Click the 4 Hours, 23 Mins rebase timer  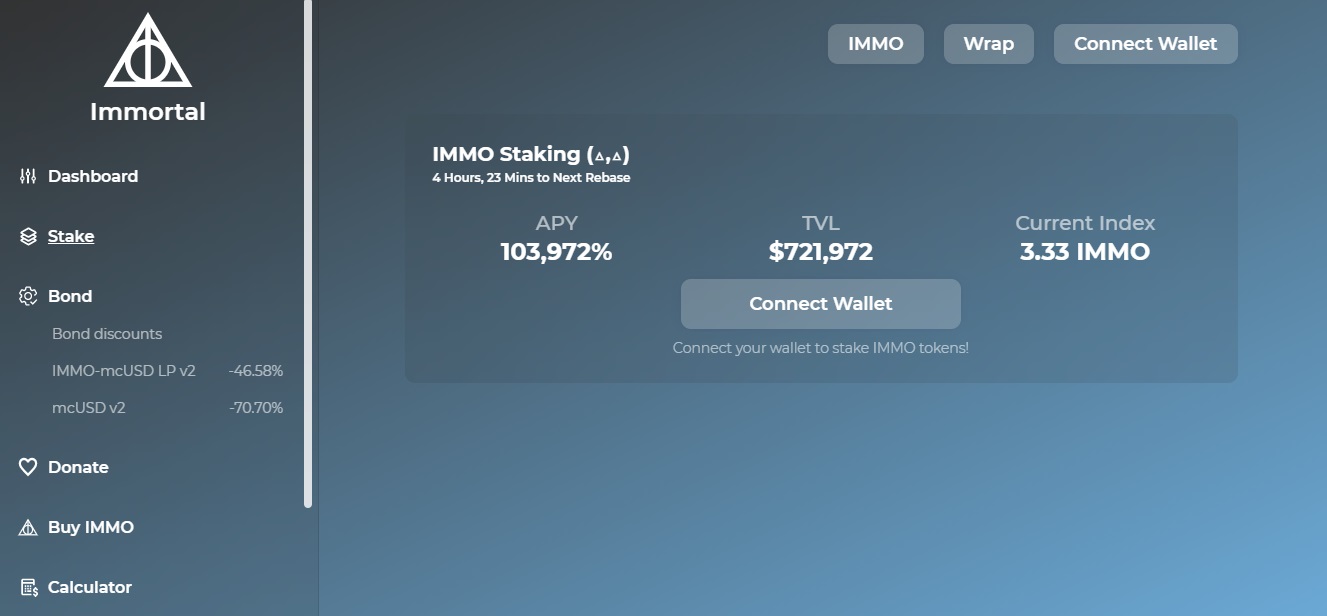coord(531,178)
